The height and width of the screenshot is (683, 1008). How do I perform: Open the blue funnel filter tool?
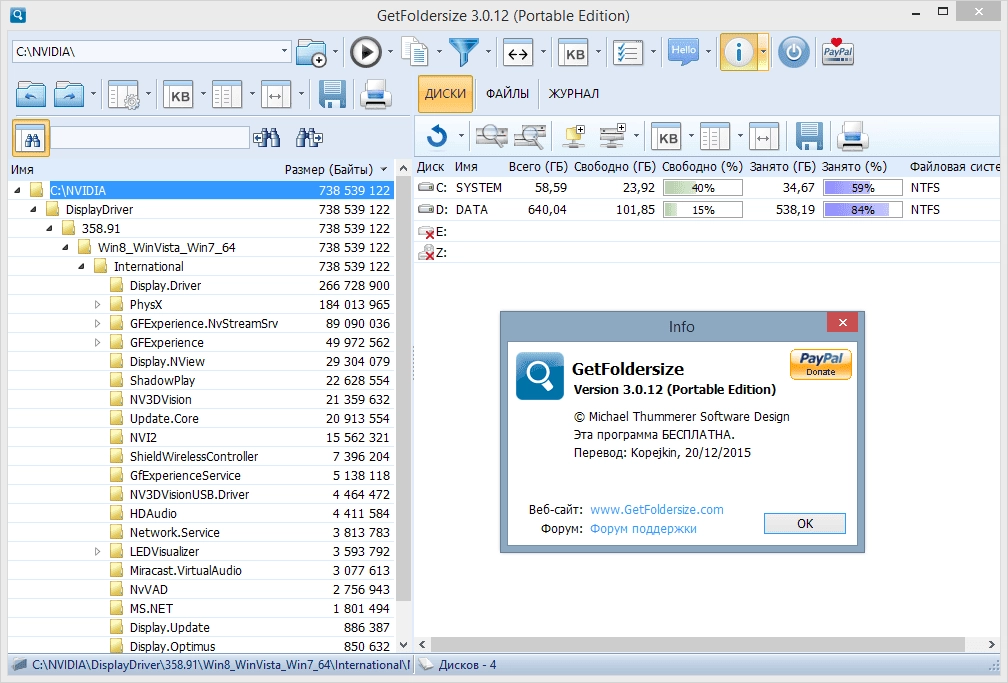coord(464,52)
